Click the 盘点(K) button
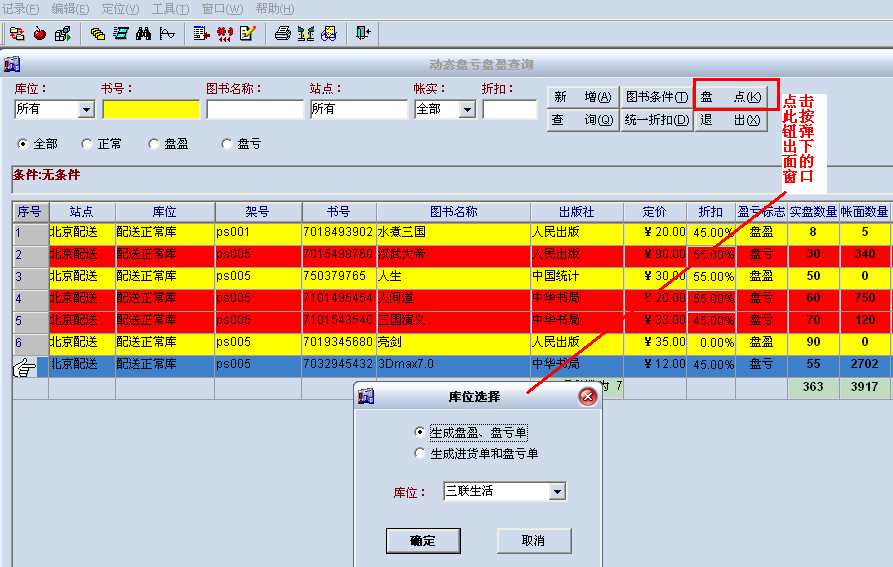This screenshot has width=893, height=567. [x=731, y=97]
